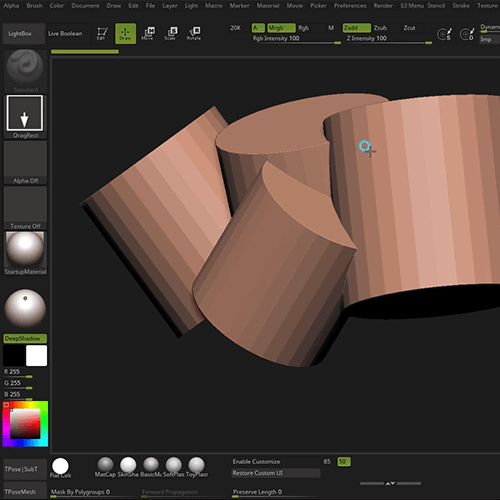
Task: Open the StartupMaterial material picker
Action: pos(25,253)
